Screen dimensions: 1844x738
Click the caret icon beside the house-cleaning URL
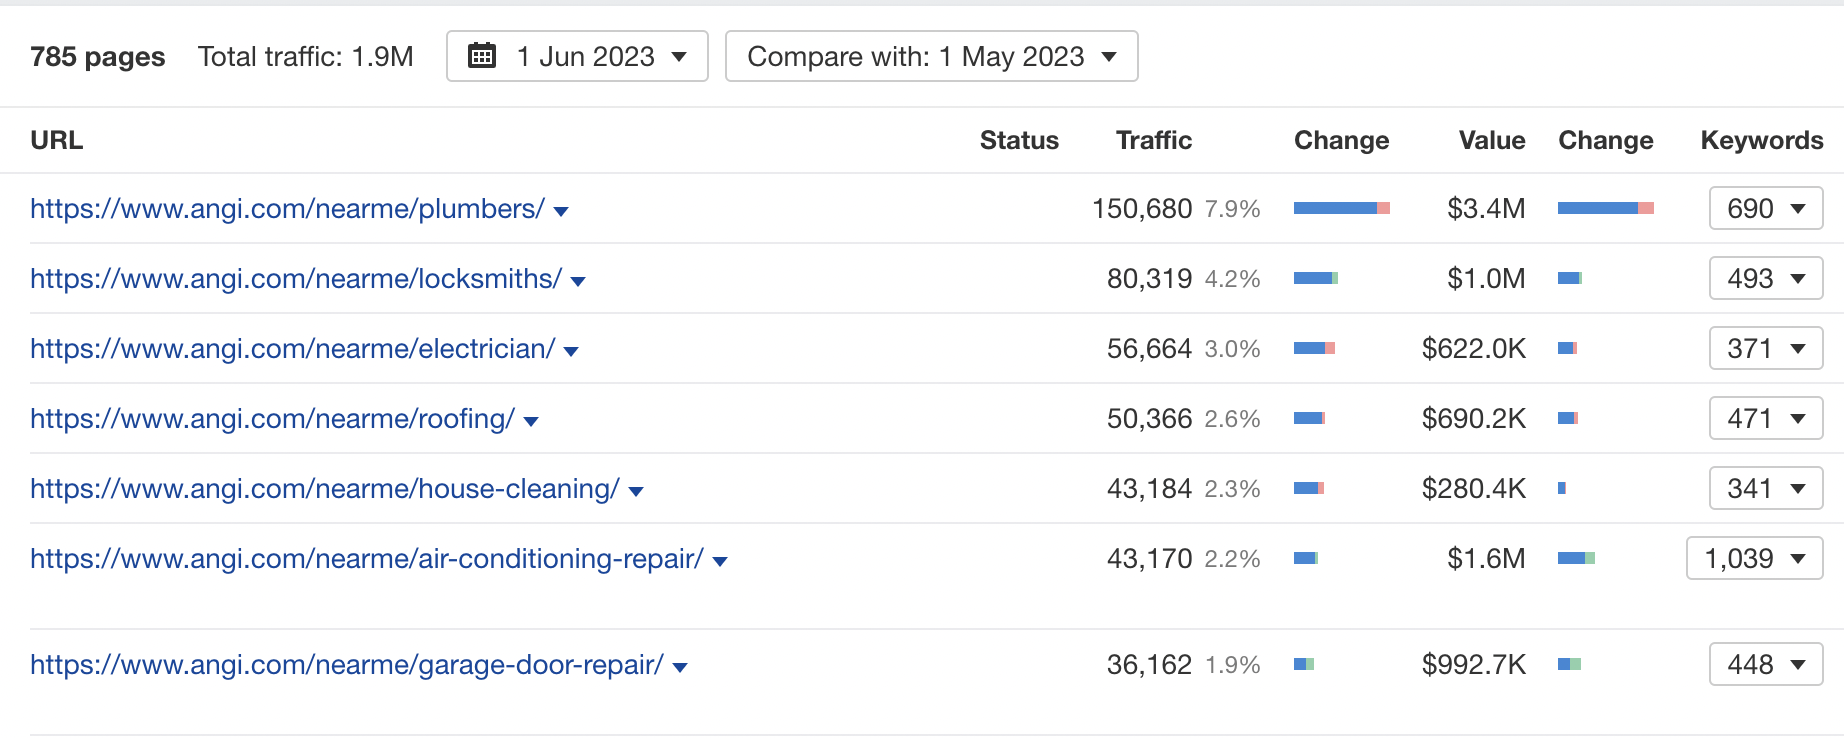636,491
